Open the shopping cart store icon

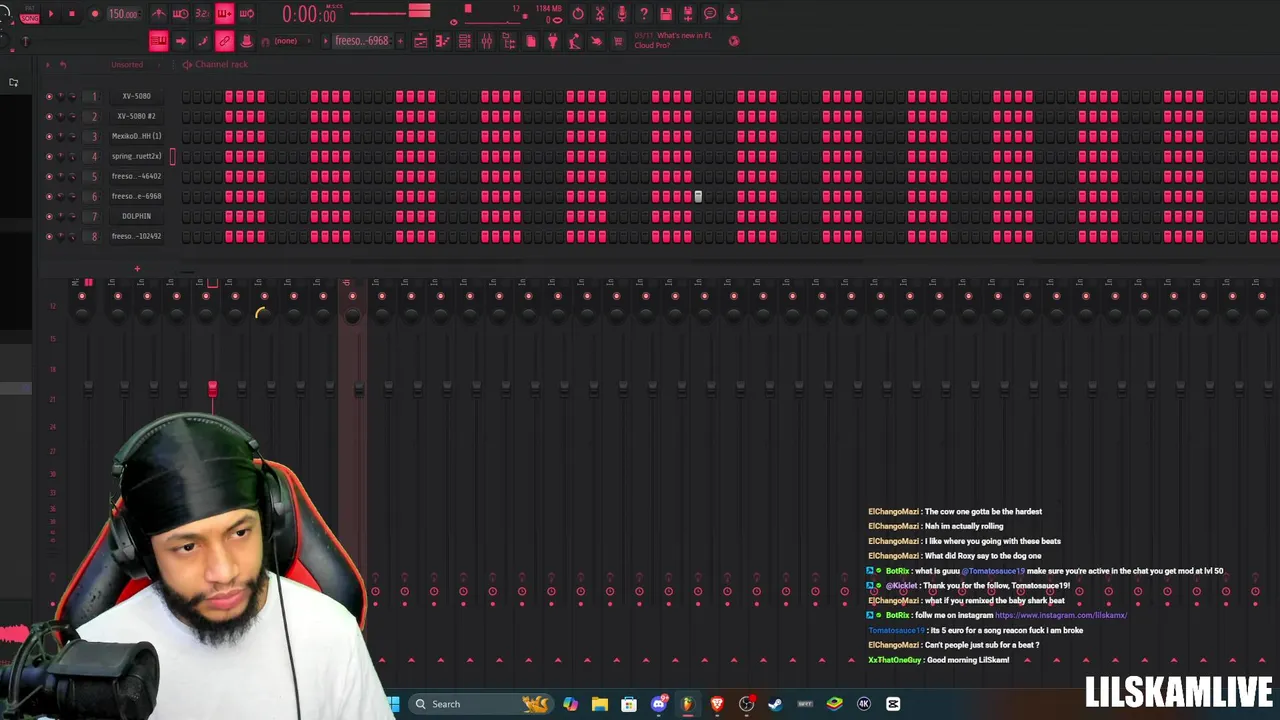[x=619, y=41]
